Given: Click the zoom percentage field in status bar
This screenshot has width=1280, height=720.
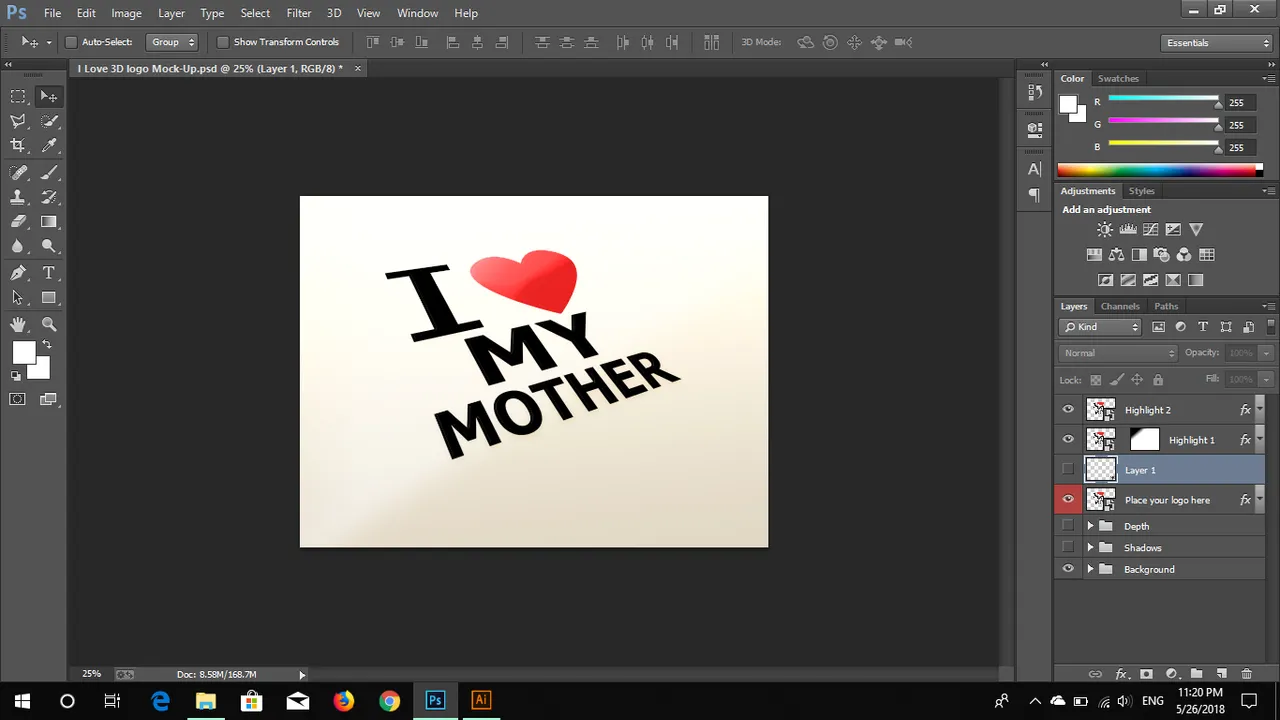Looking at the screenshot, I should [x=91, y=674].
